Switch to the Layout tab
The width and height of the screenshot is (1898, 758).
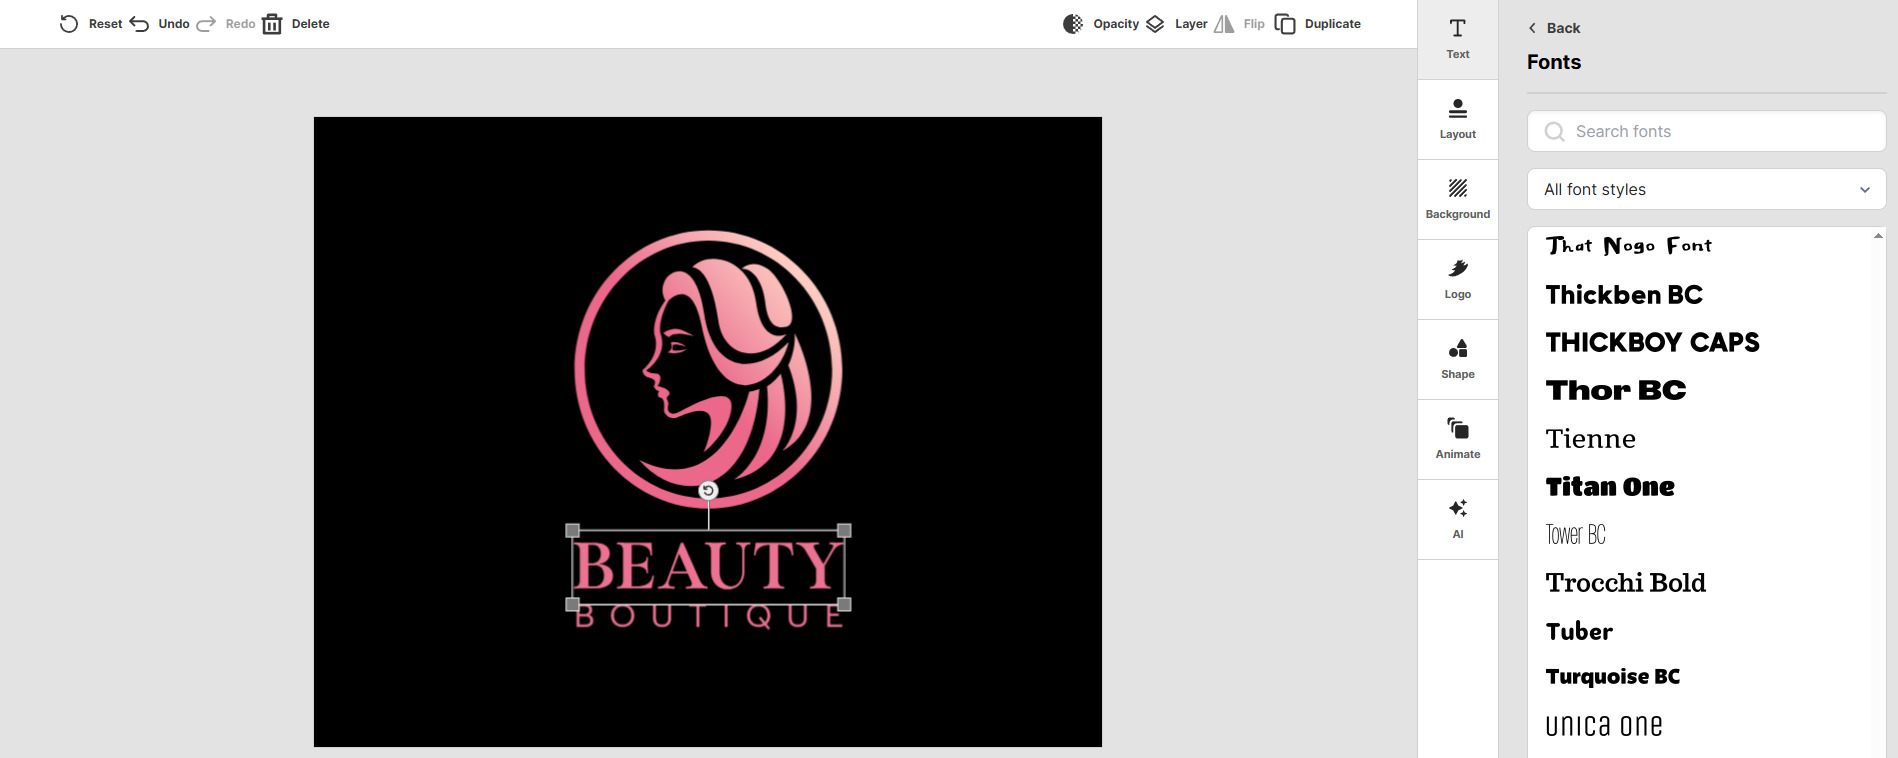[1458, 119]
